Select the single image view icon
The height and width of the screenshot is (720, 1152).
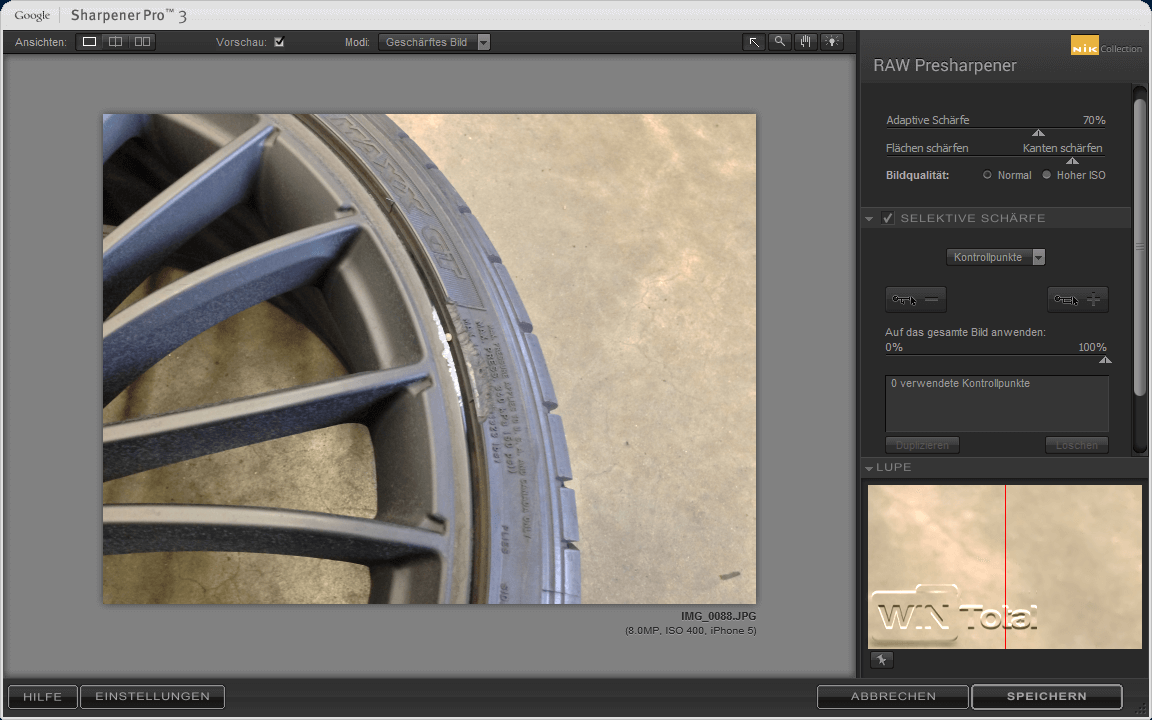[90, 42]
